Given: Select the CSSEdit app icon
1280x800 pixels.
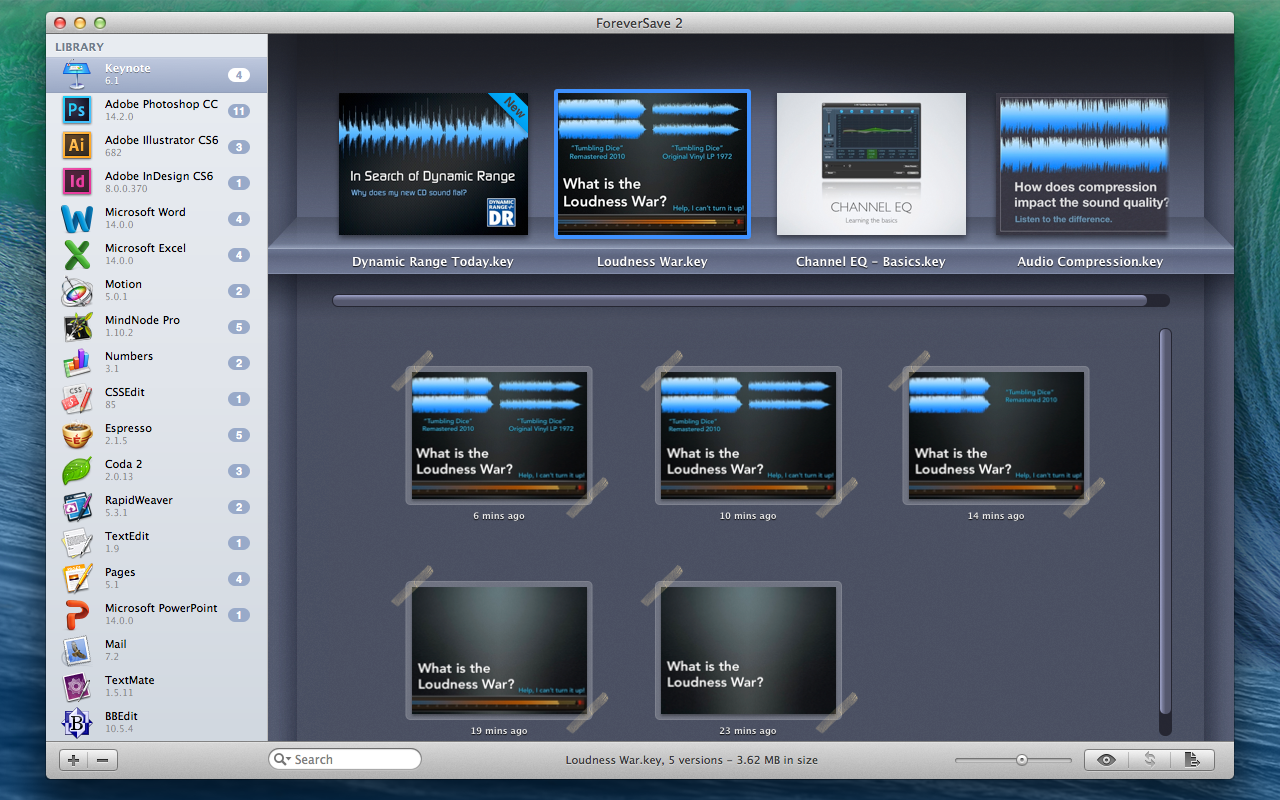Looking at the screenshot, I should 77,399.
